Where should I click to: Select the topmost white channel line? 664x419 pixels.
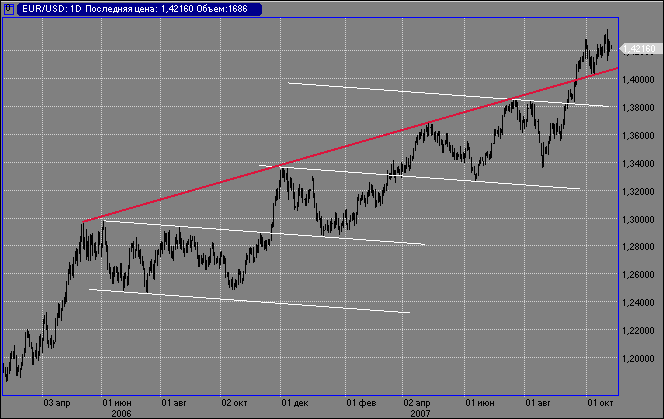450,95
